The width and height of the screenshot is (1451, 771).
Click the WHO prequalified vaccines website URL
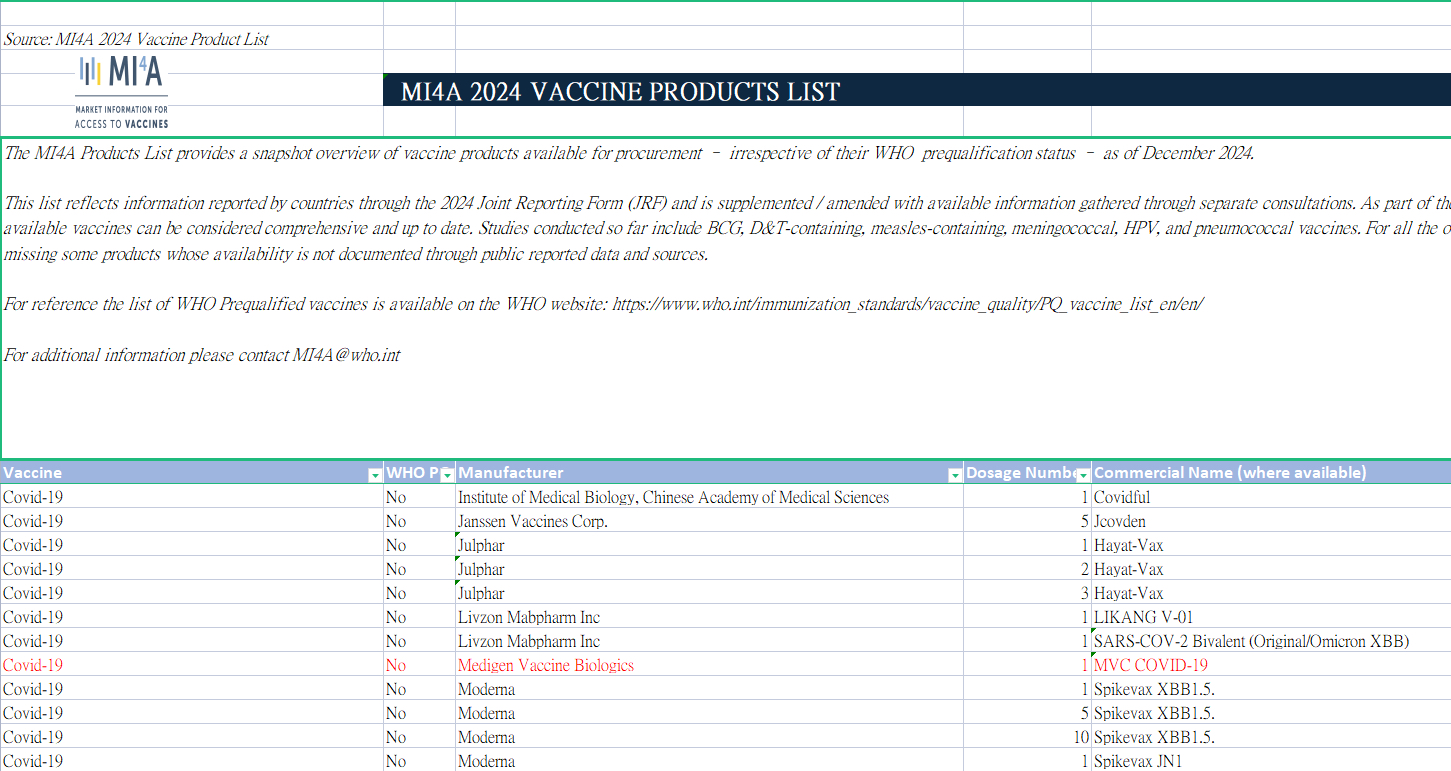(908, 304)
